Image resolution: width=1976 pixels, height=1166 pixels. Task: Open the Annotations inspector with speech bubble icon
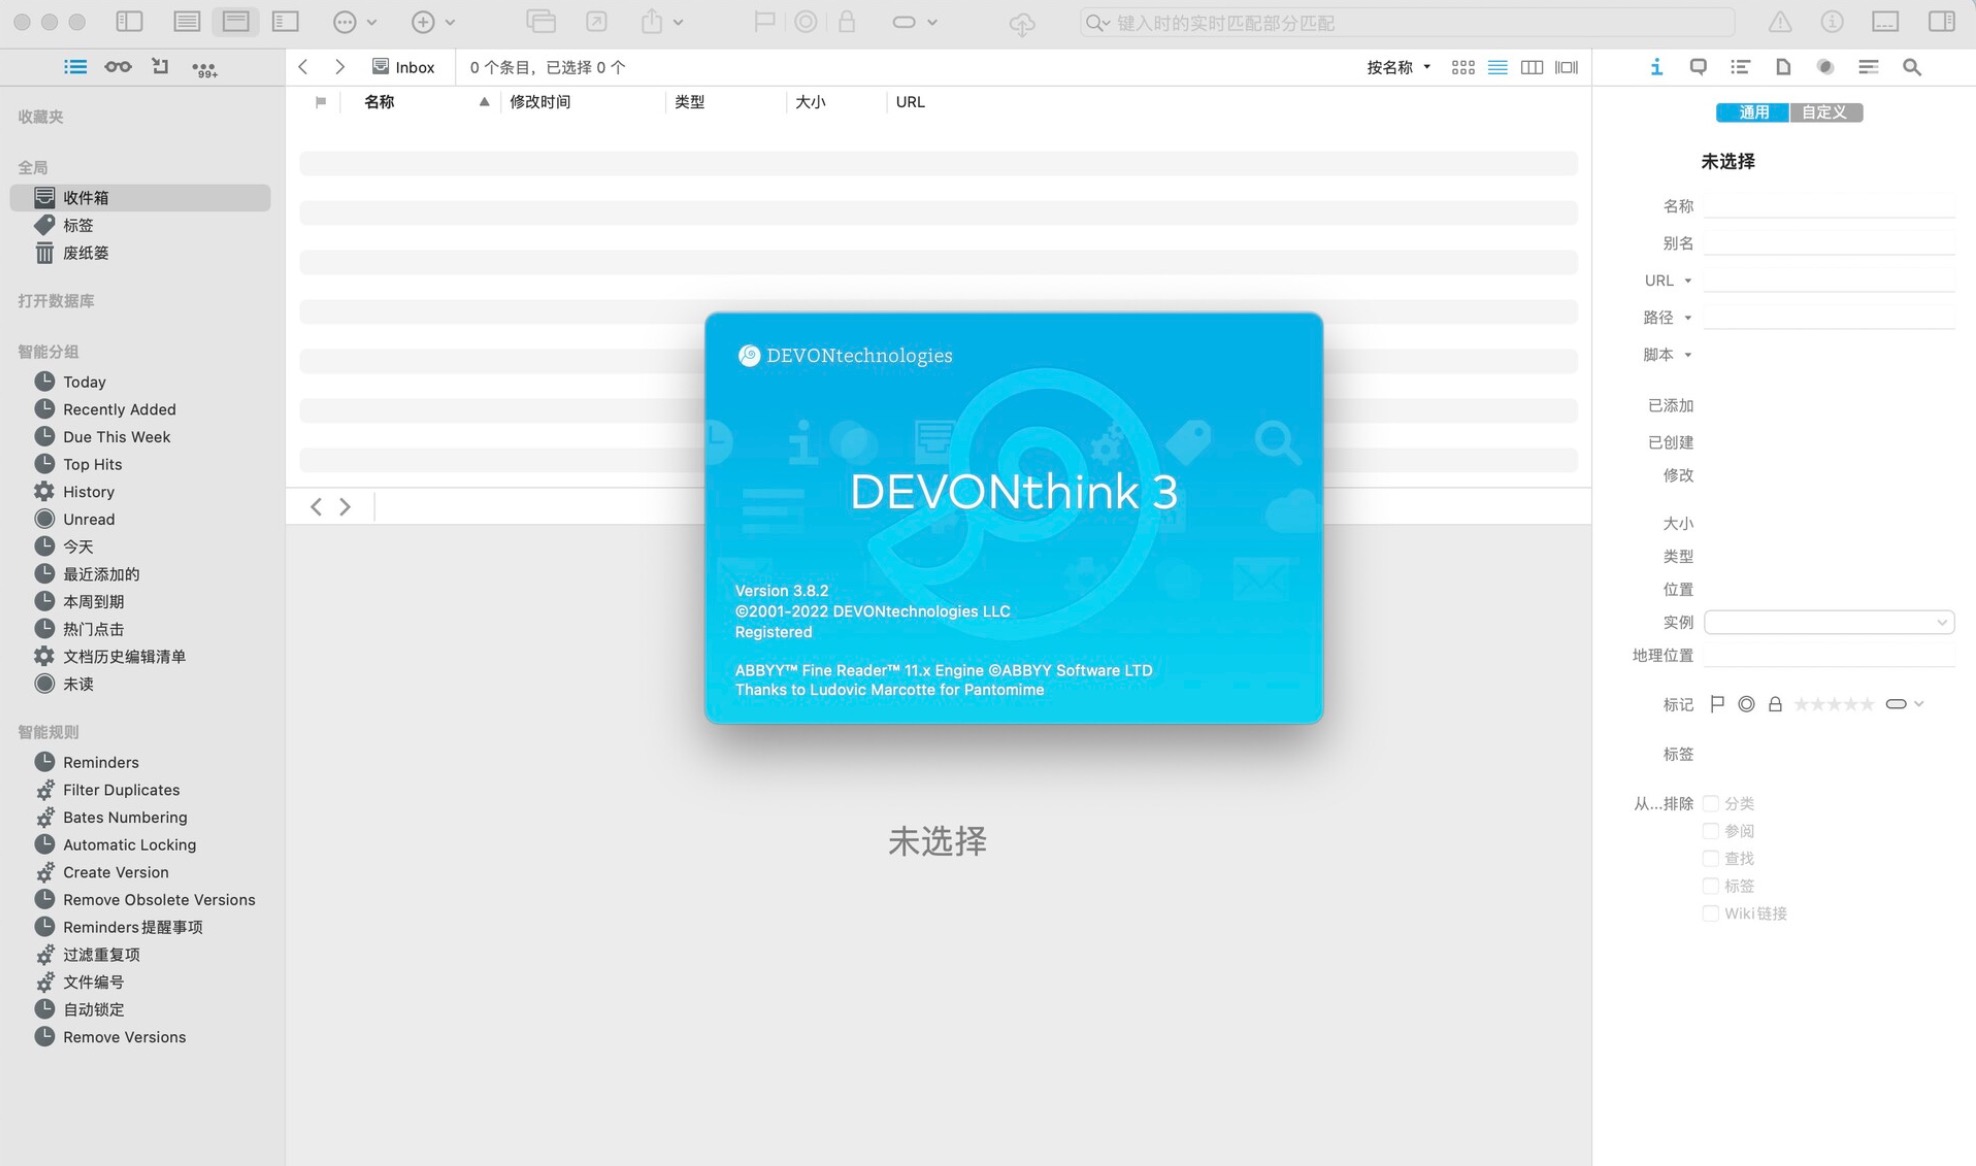1698,66
